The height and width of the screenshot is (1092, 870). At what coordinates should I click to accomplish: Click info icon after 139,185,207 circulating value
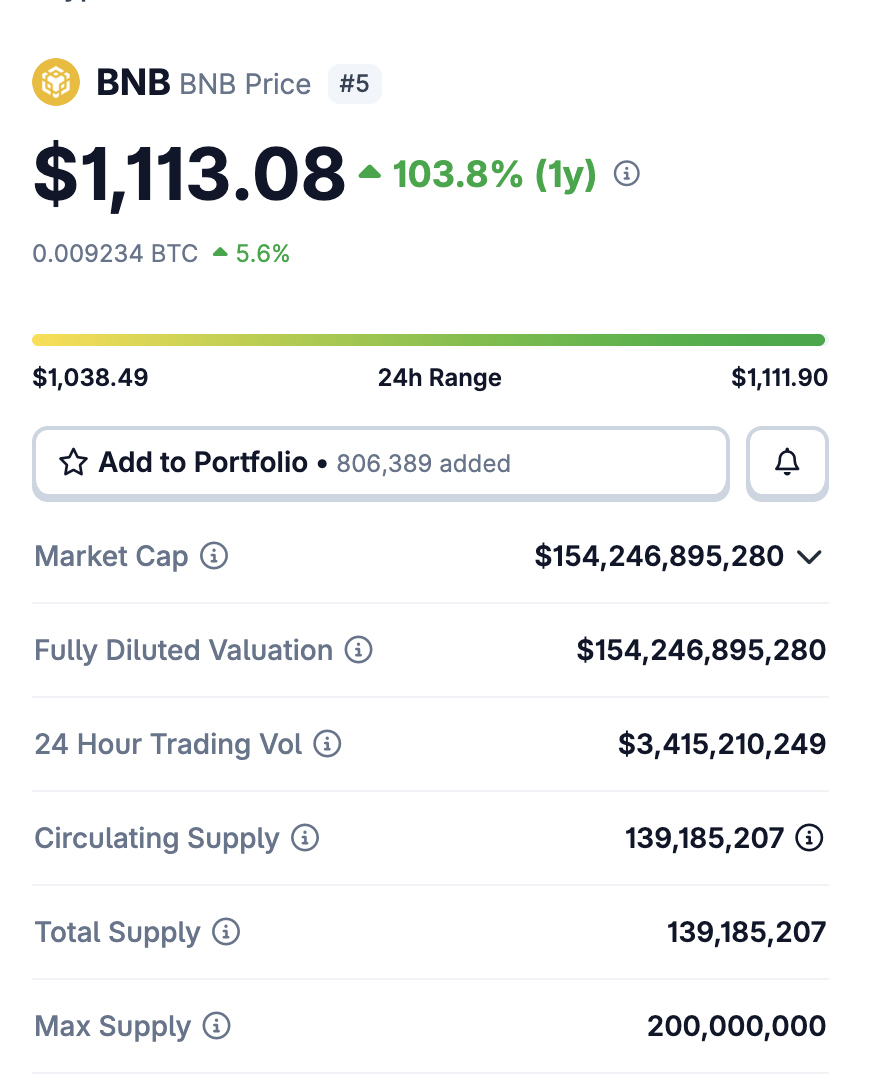point(809,838)
